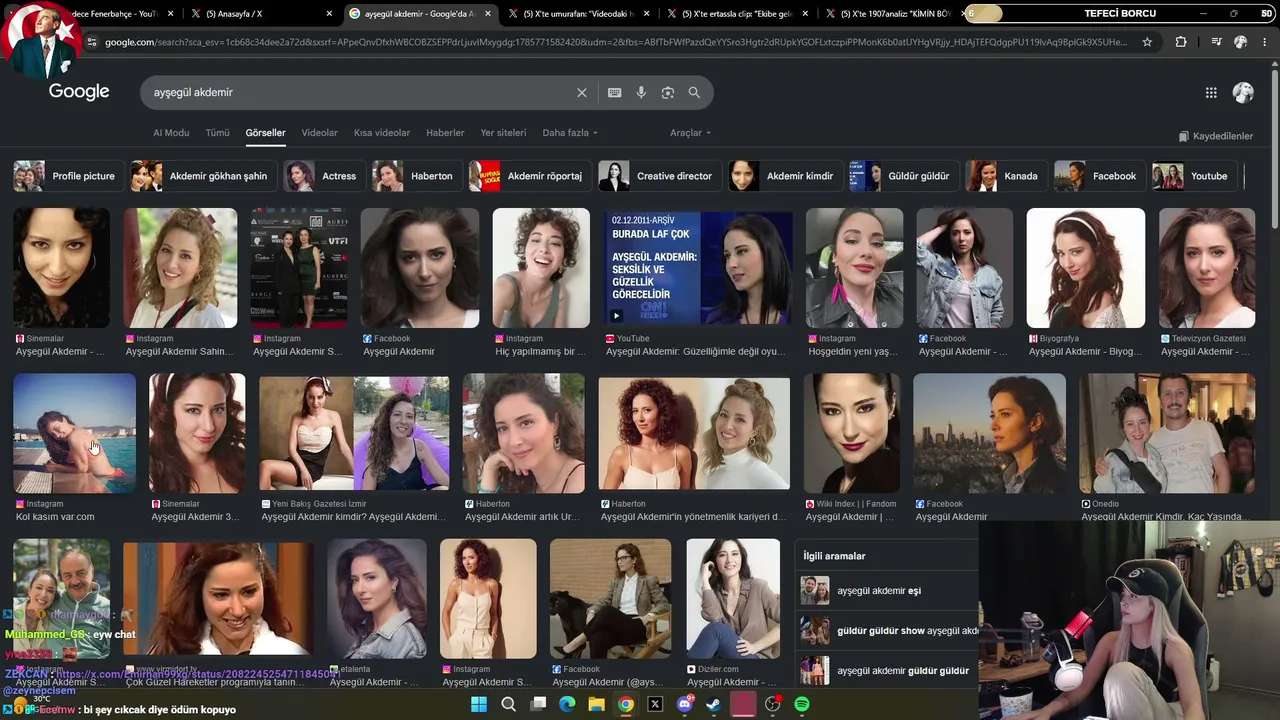Apply the Haberton filter chip

click(x=417, y=176)
